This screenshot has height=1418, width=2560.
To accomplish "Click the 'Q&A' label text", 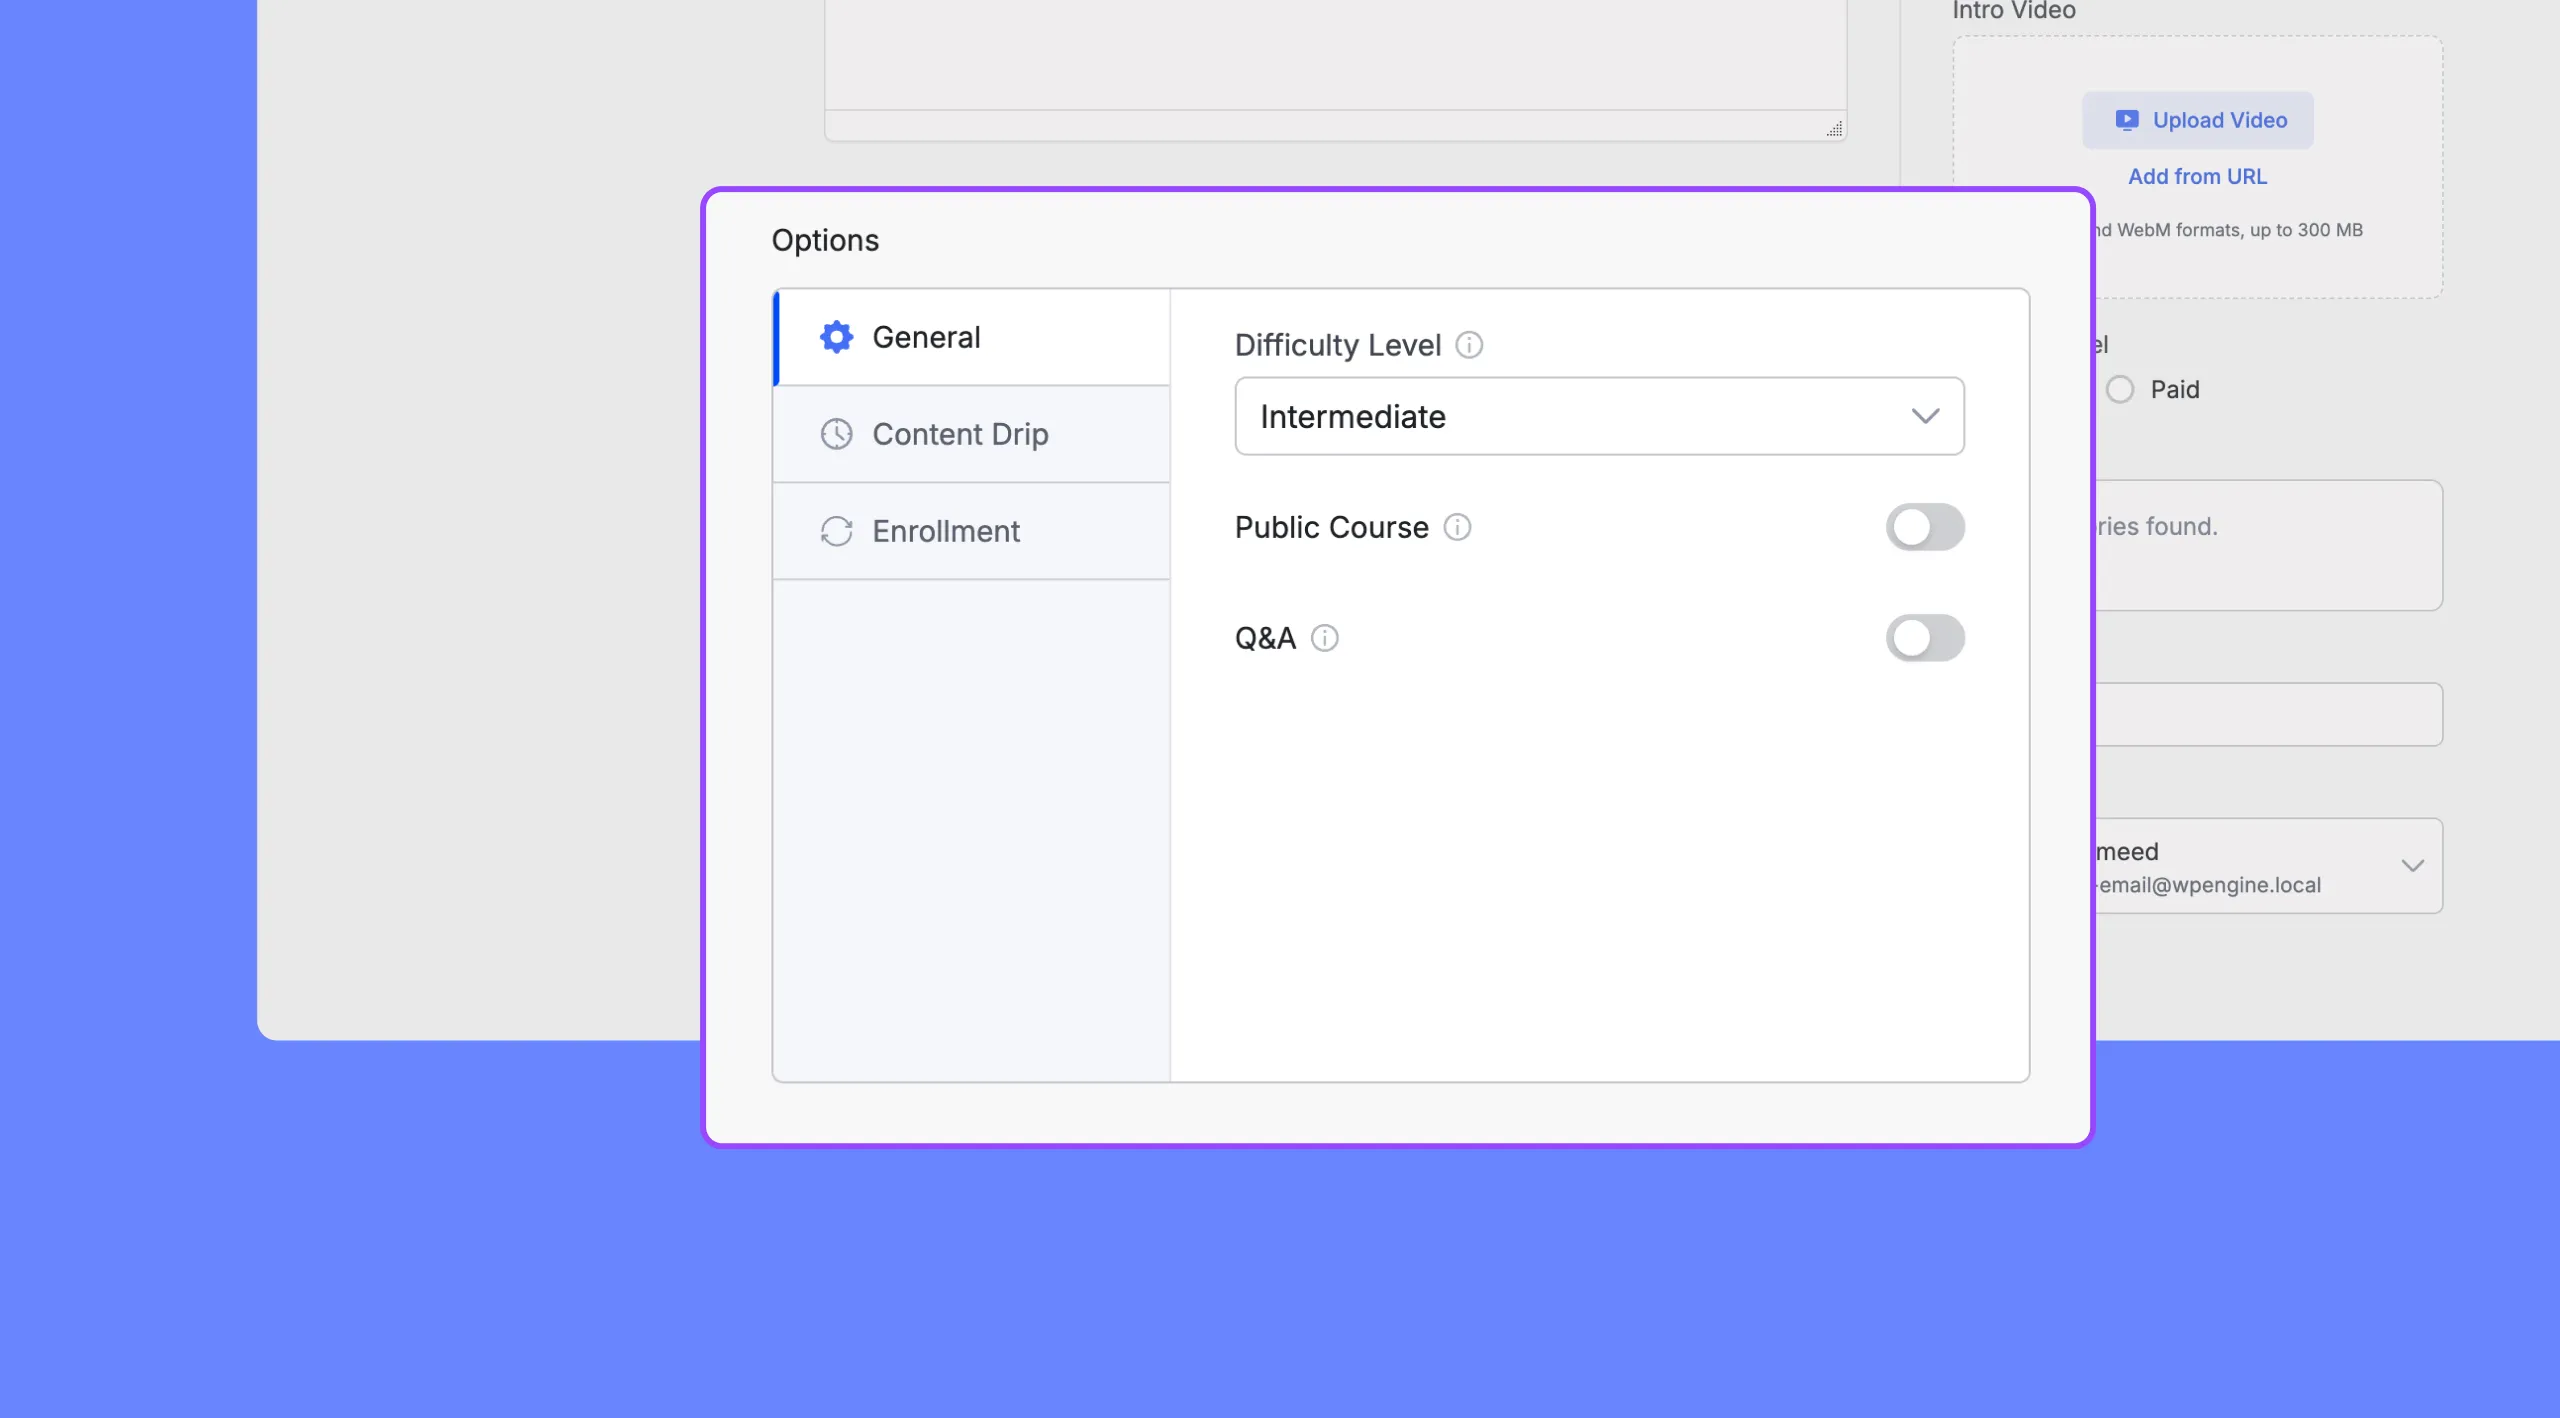I will [x=1265, y=638].
